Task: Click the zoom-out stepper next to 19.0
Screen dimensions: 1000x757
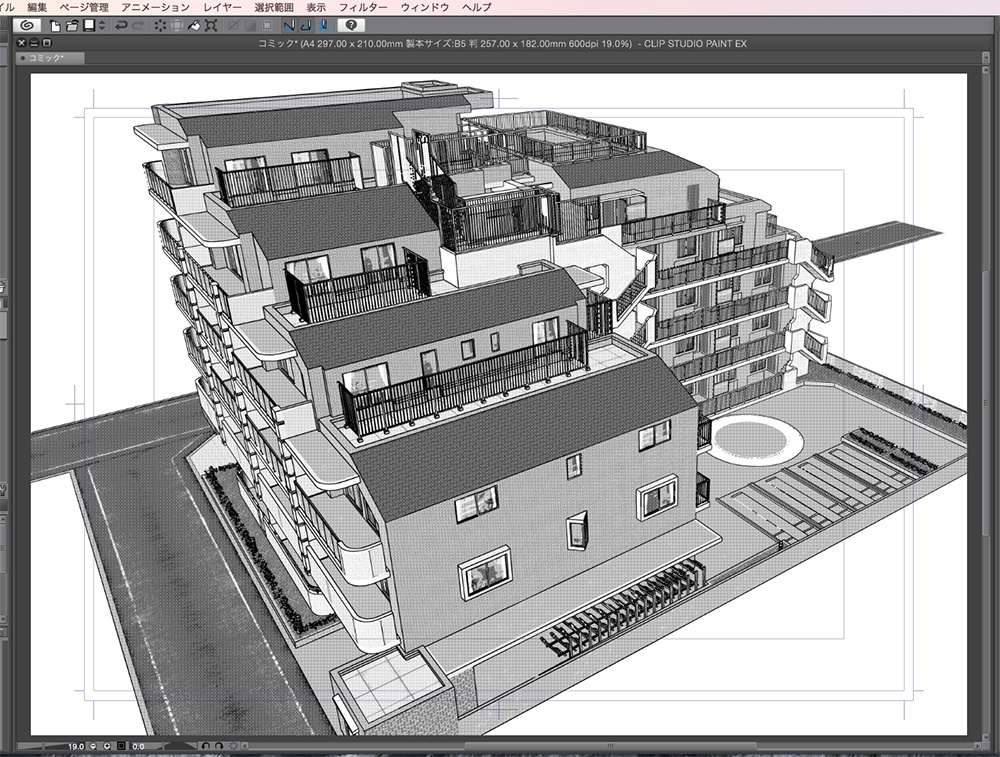Action: (x=93, y=745)
